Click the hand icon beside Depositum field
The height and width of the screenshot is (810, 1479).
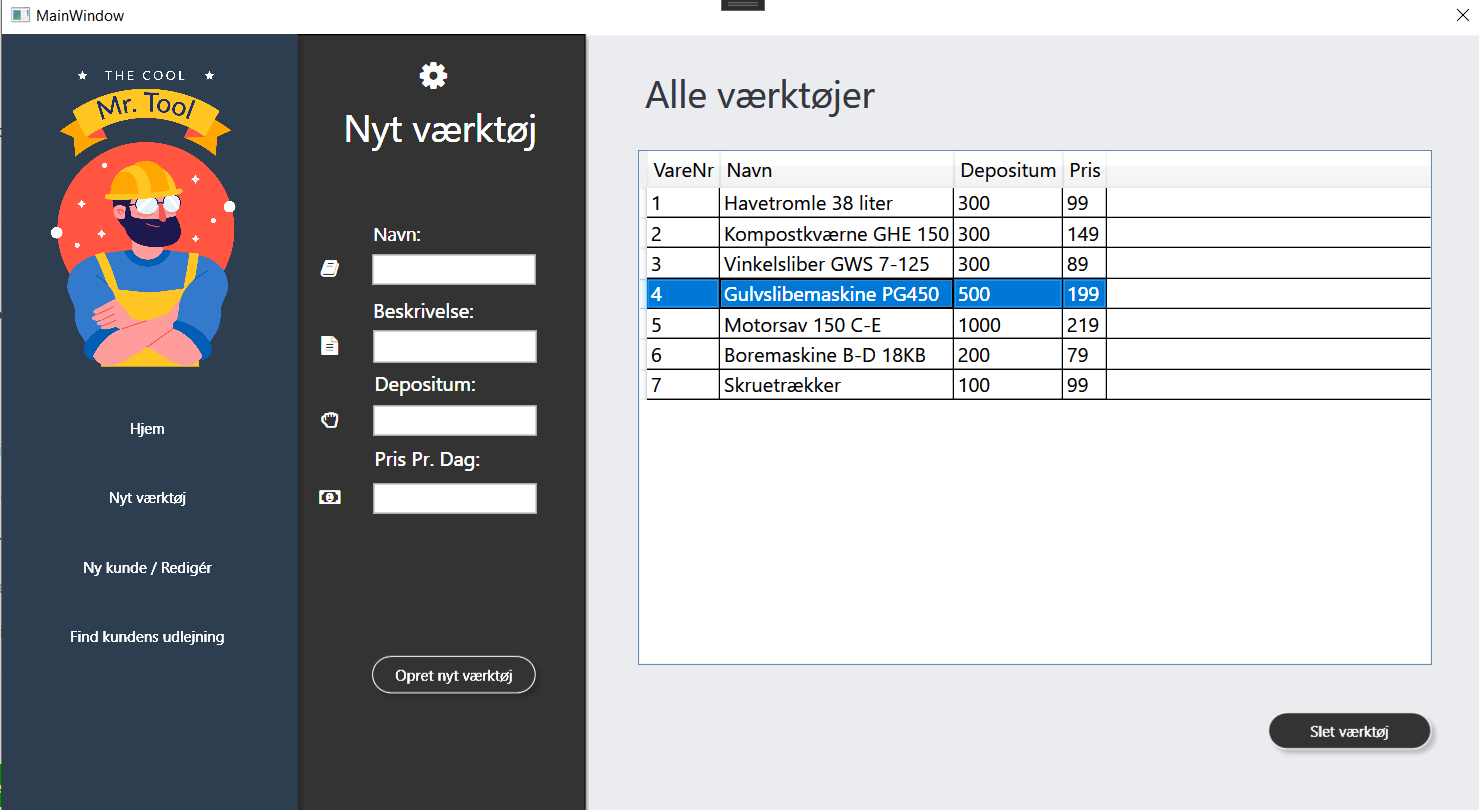click(329, 420)
